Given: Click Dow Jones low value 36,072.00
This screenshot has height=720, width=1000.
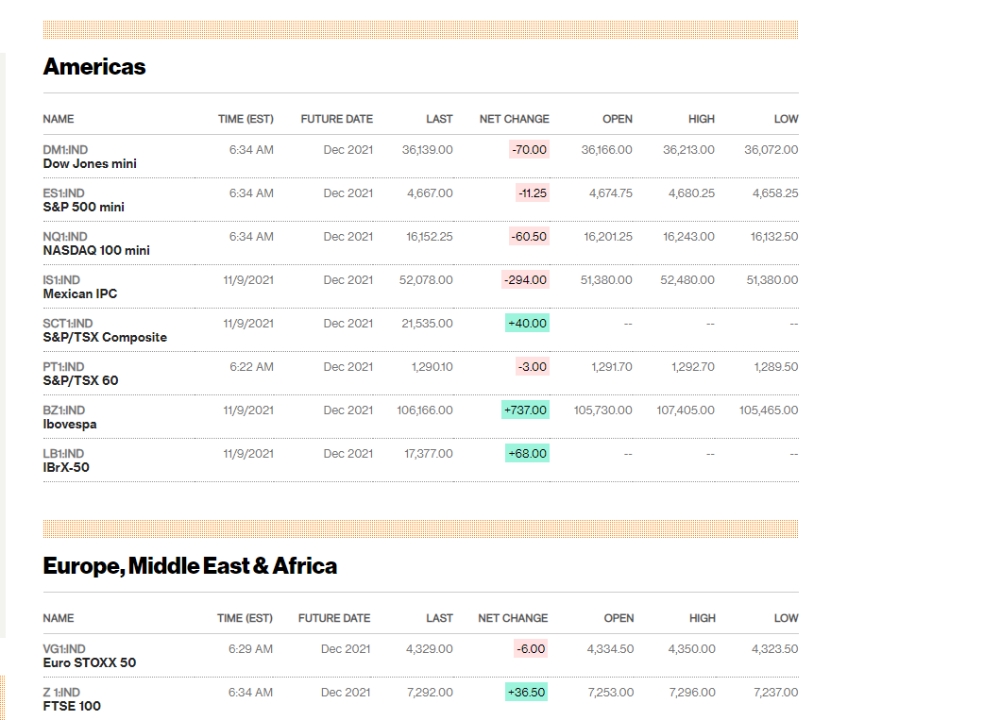Looking at the screenshot, I should pyautogui.click(x=771, y=150).
